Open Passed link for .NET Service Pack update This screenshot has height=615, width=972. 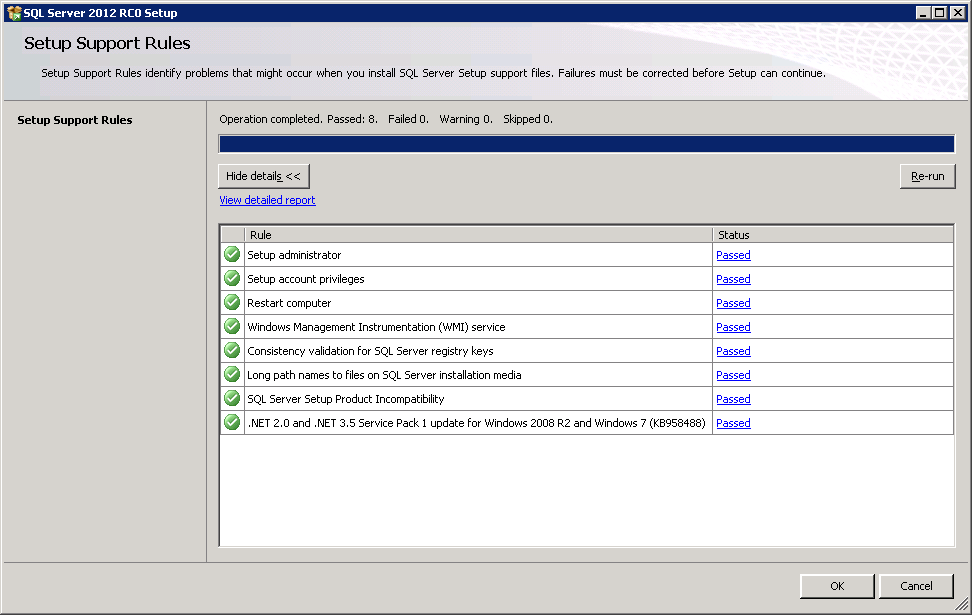click(733, 423)
